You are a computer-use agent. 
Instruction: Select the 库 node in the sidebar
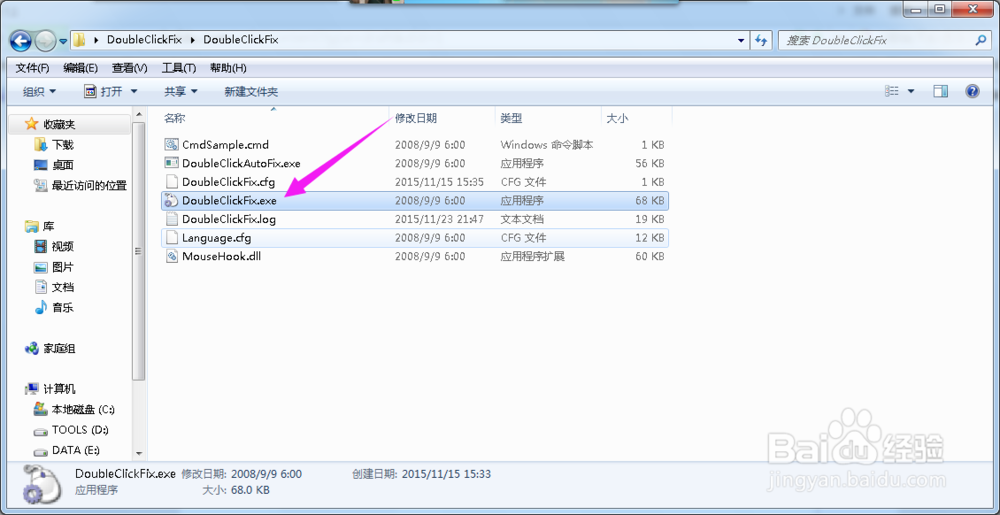coord(48,226)
